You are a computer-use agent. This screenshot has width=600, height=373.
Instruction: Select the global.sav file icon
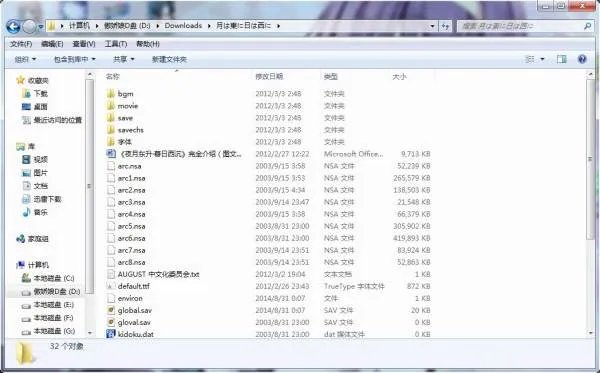(x=111, y=310)
